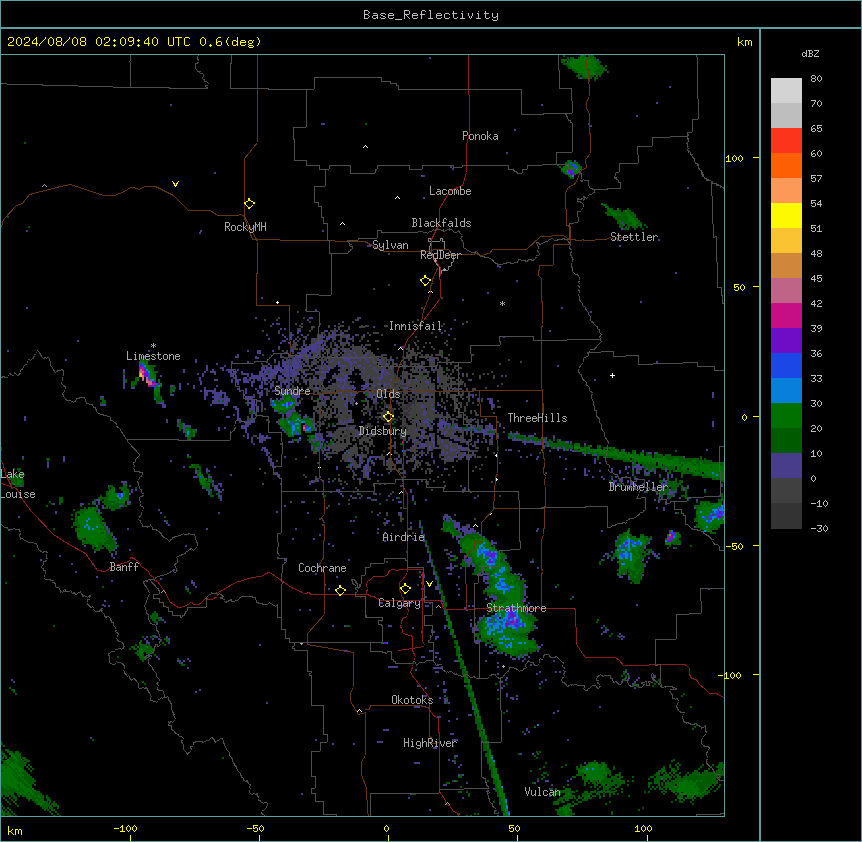Image resolution: width=862 pixels, height=842 pixels.
Task: Click the Airdrie city label
Action: (x=404, y=537)
